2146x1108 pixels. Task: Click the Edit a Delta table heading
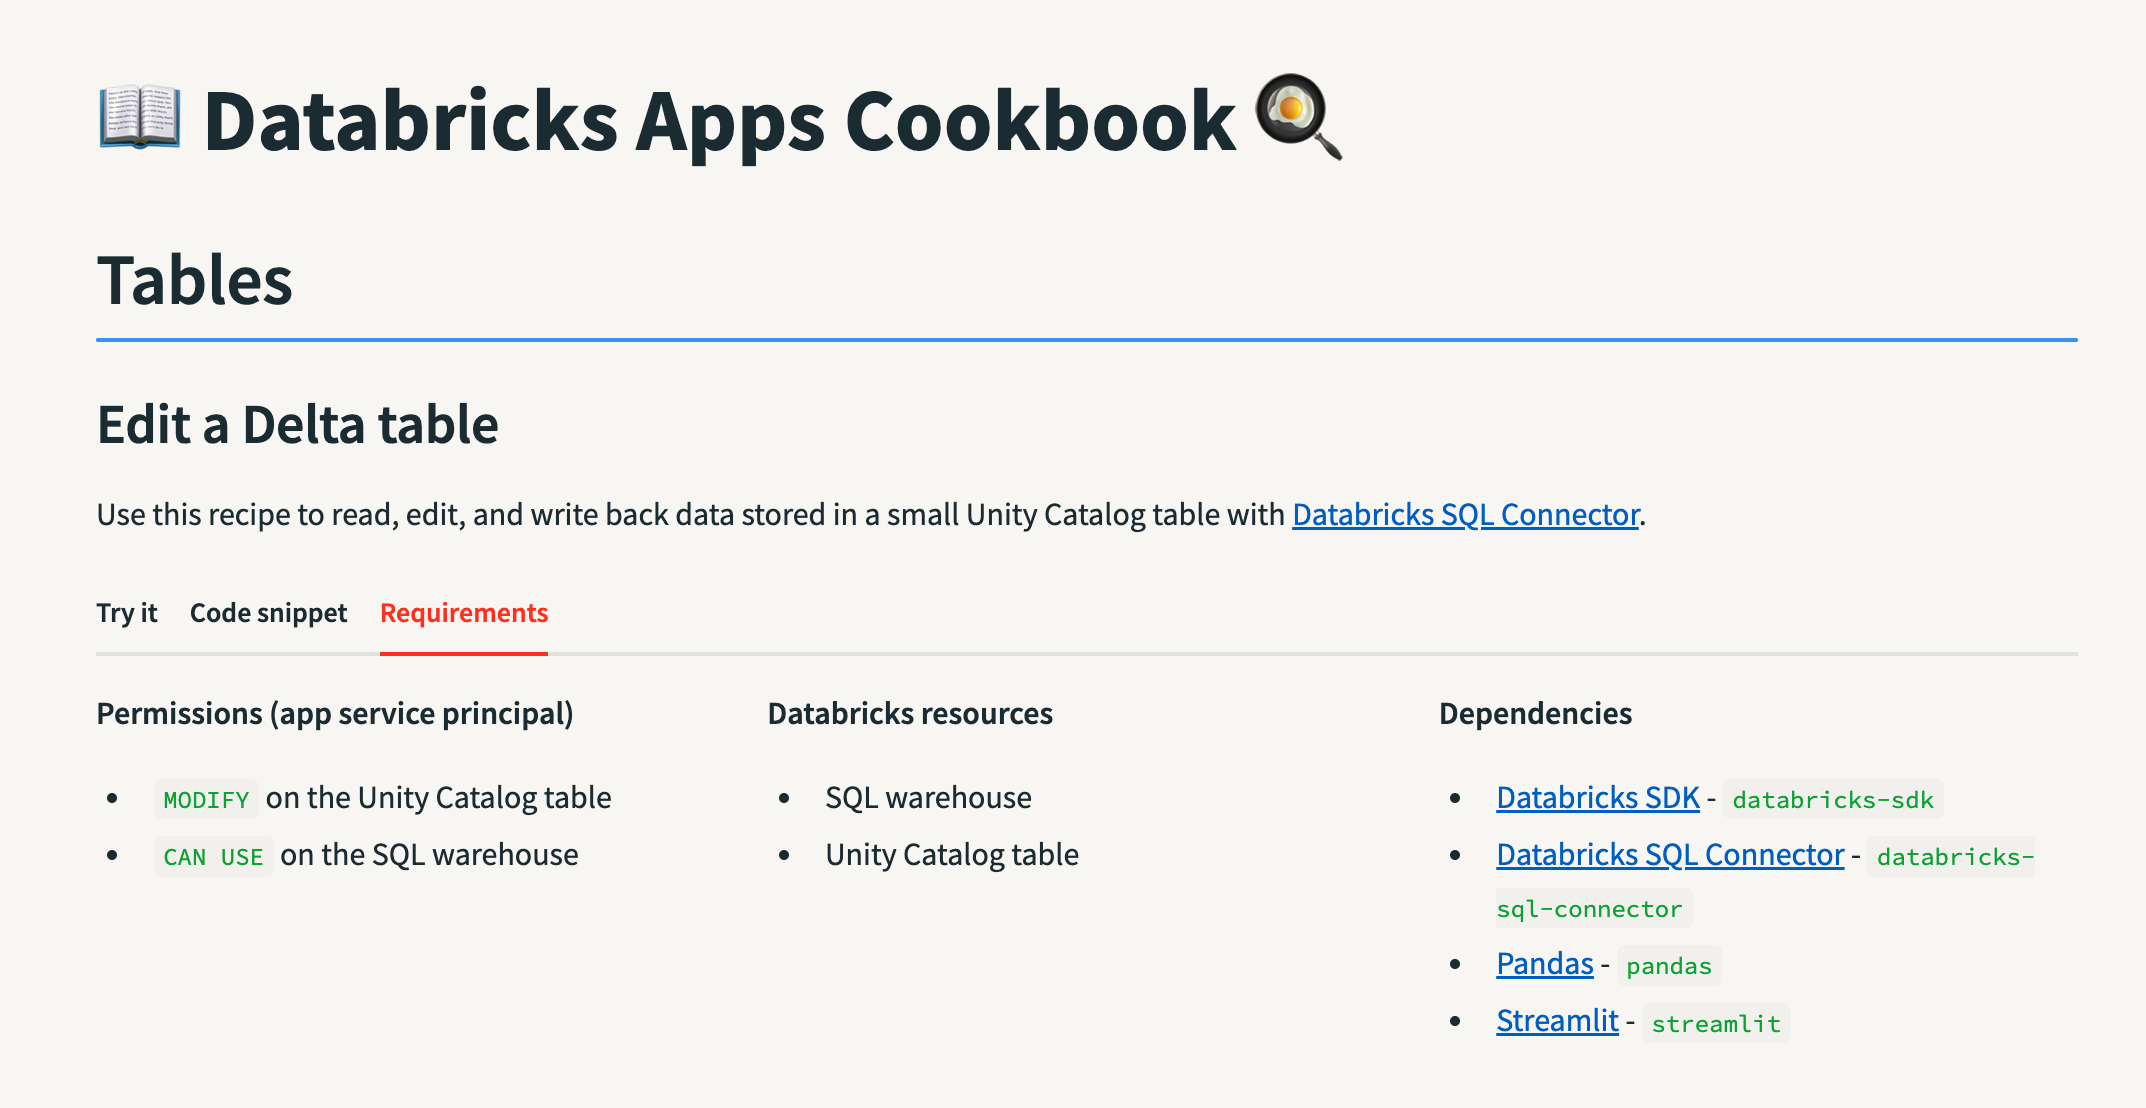(298, 424)
